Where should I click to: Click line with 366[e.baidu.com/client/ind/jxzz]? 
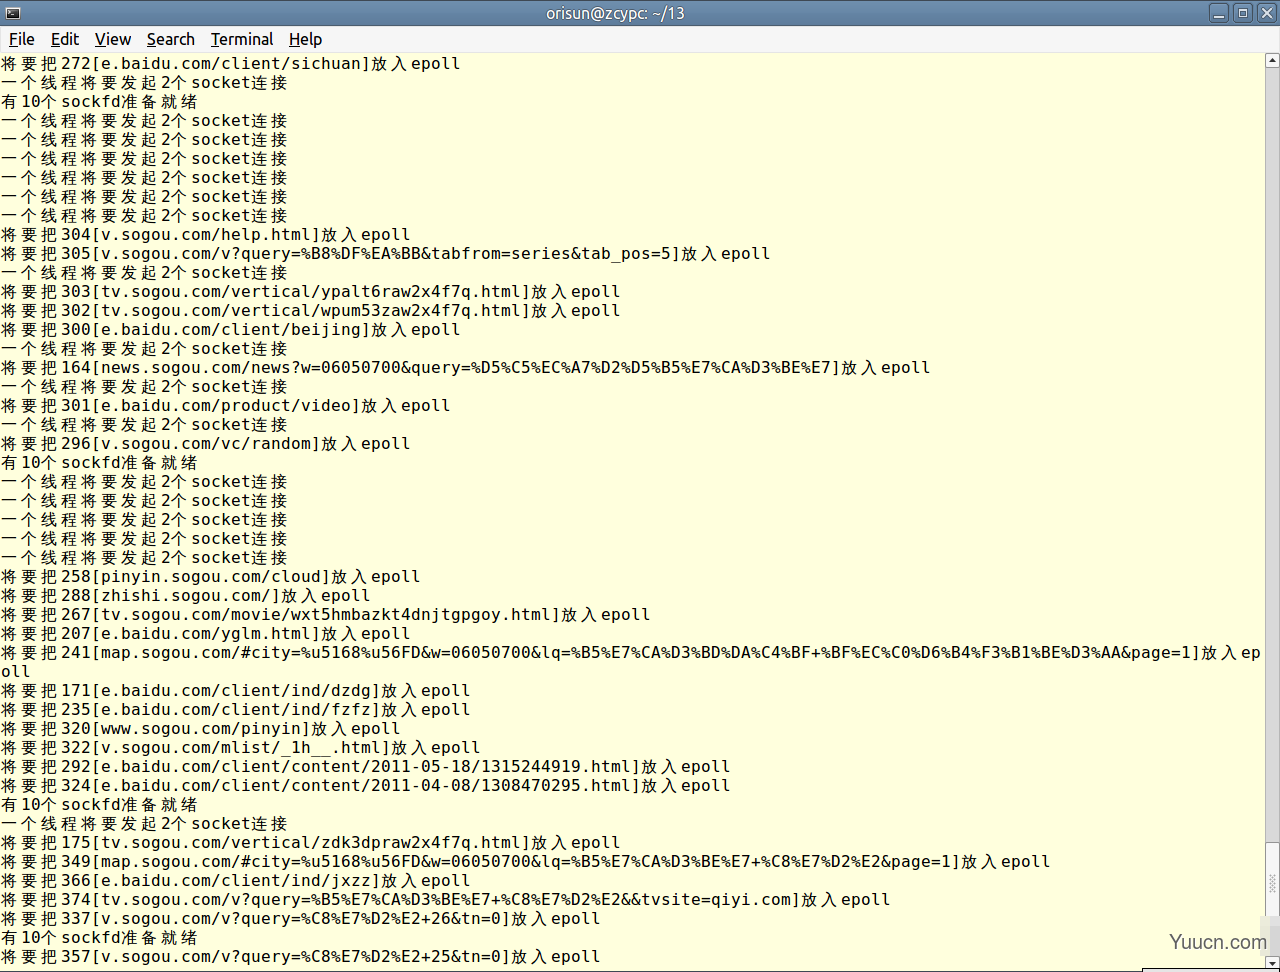tap(236, 881)
